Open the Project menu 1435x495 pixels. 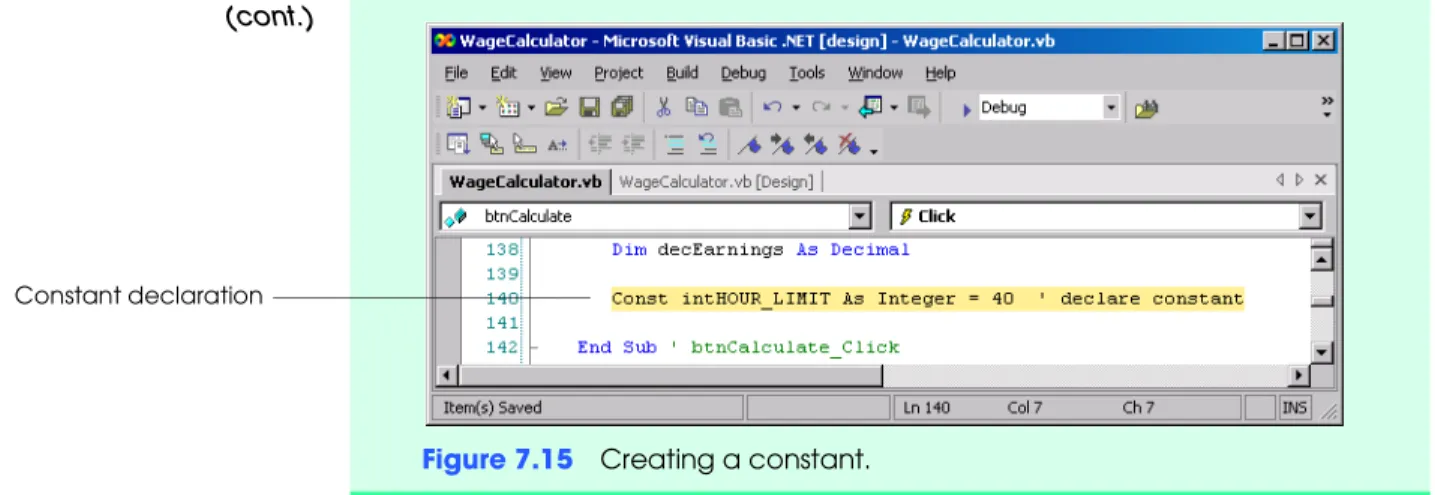619,73
